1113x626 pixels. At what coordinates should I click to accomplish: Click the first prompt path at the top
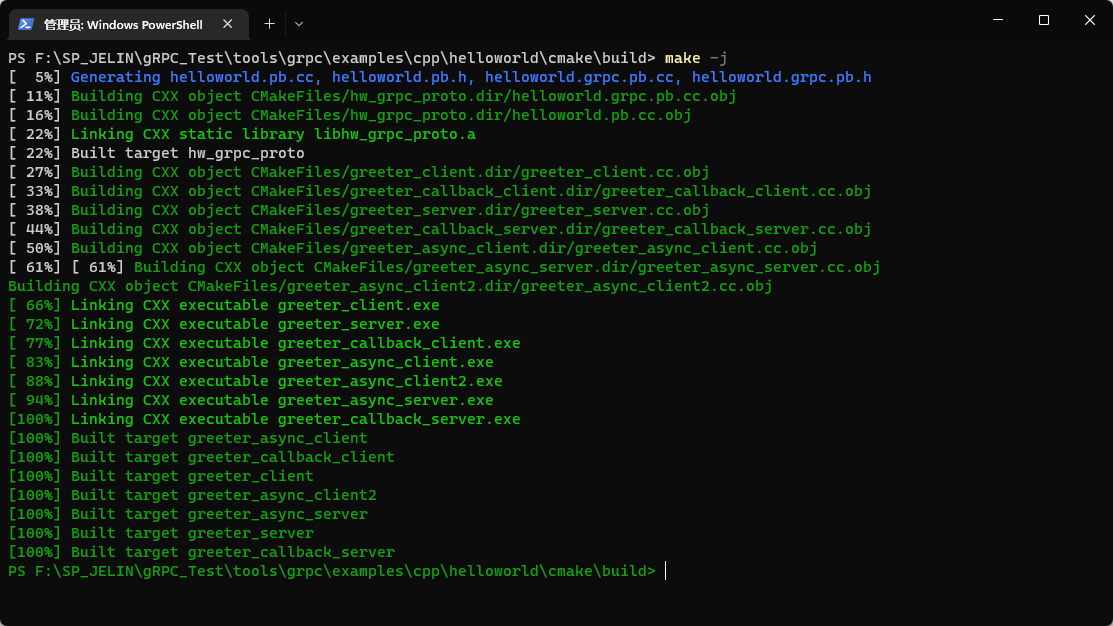330,58
